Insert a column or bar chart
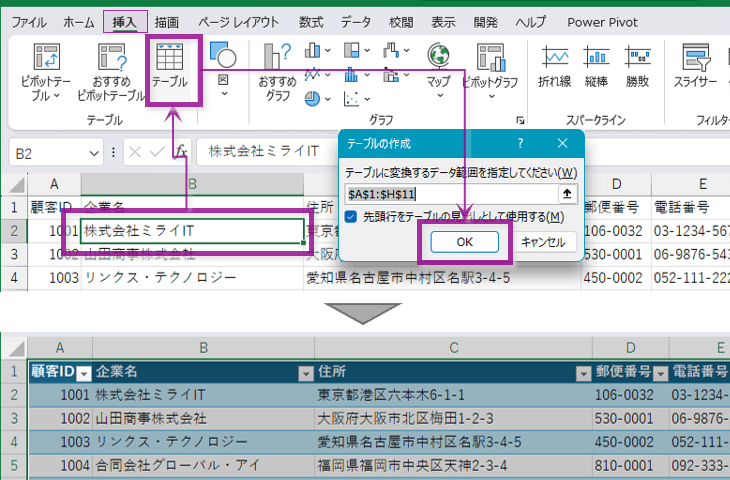This screenshot has width=730, height=480. [x=312, y=50]
